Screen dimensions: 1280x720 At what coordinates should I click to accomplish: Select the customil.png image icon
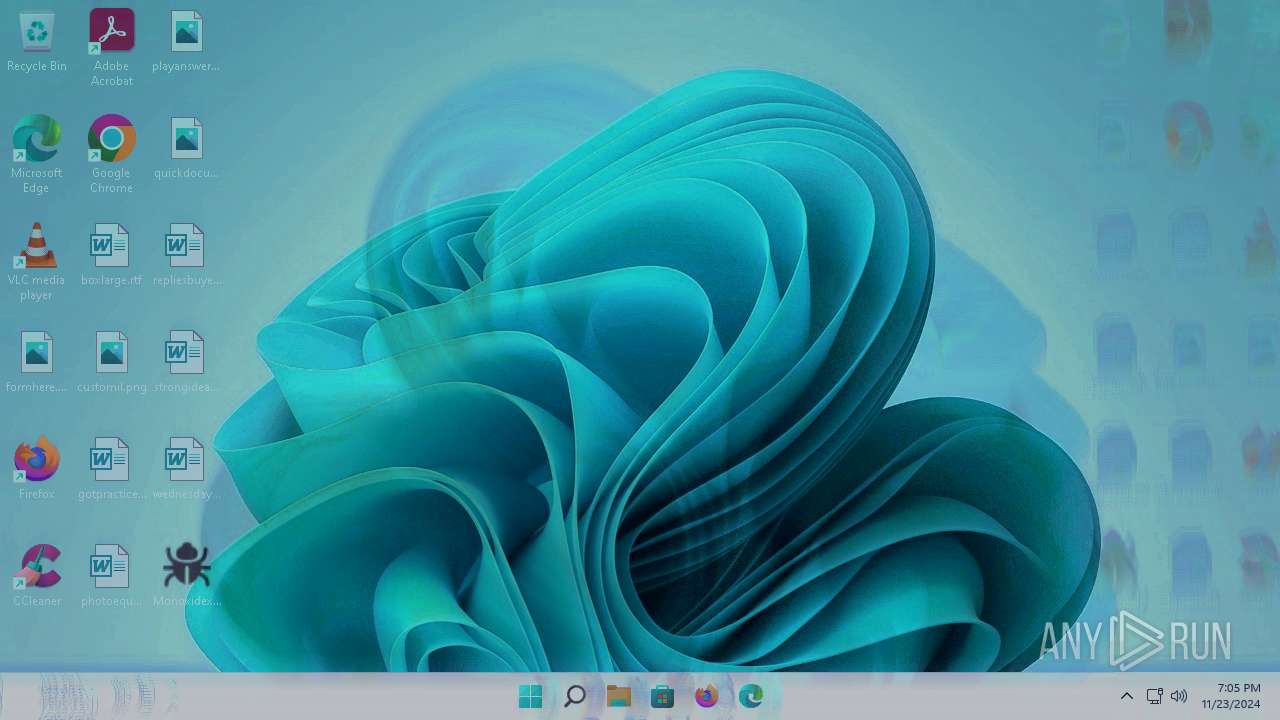click(x=111, y=362)
